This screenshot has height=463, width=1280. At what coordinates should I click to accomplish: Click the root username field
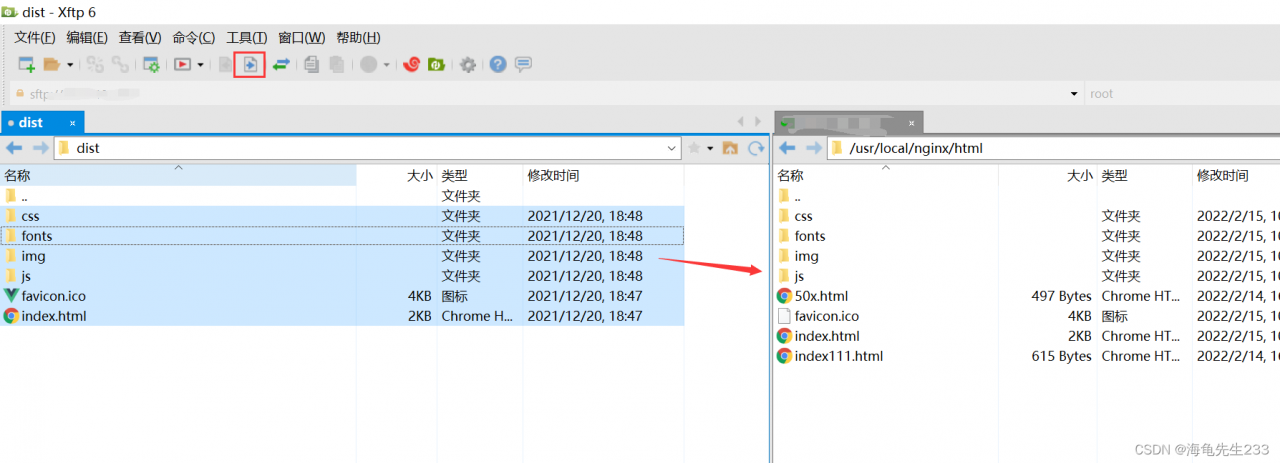coord(1182,94)
